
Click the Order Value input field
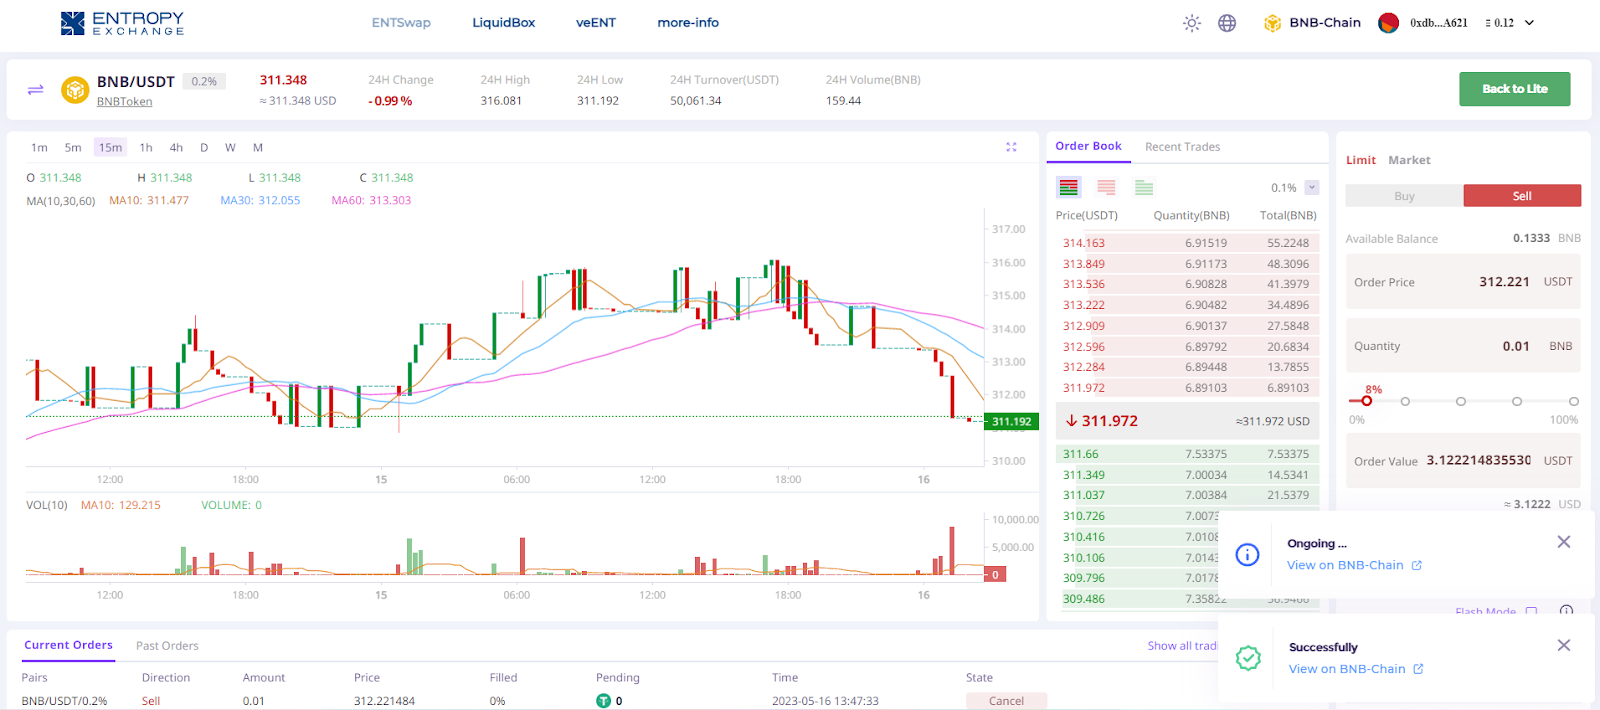1463,461
